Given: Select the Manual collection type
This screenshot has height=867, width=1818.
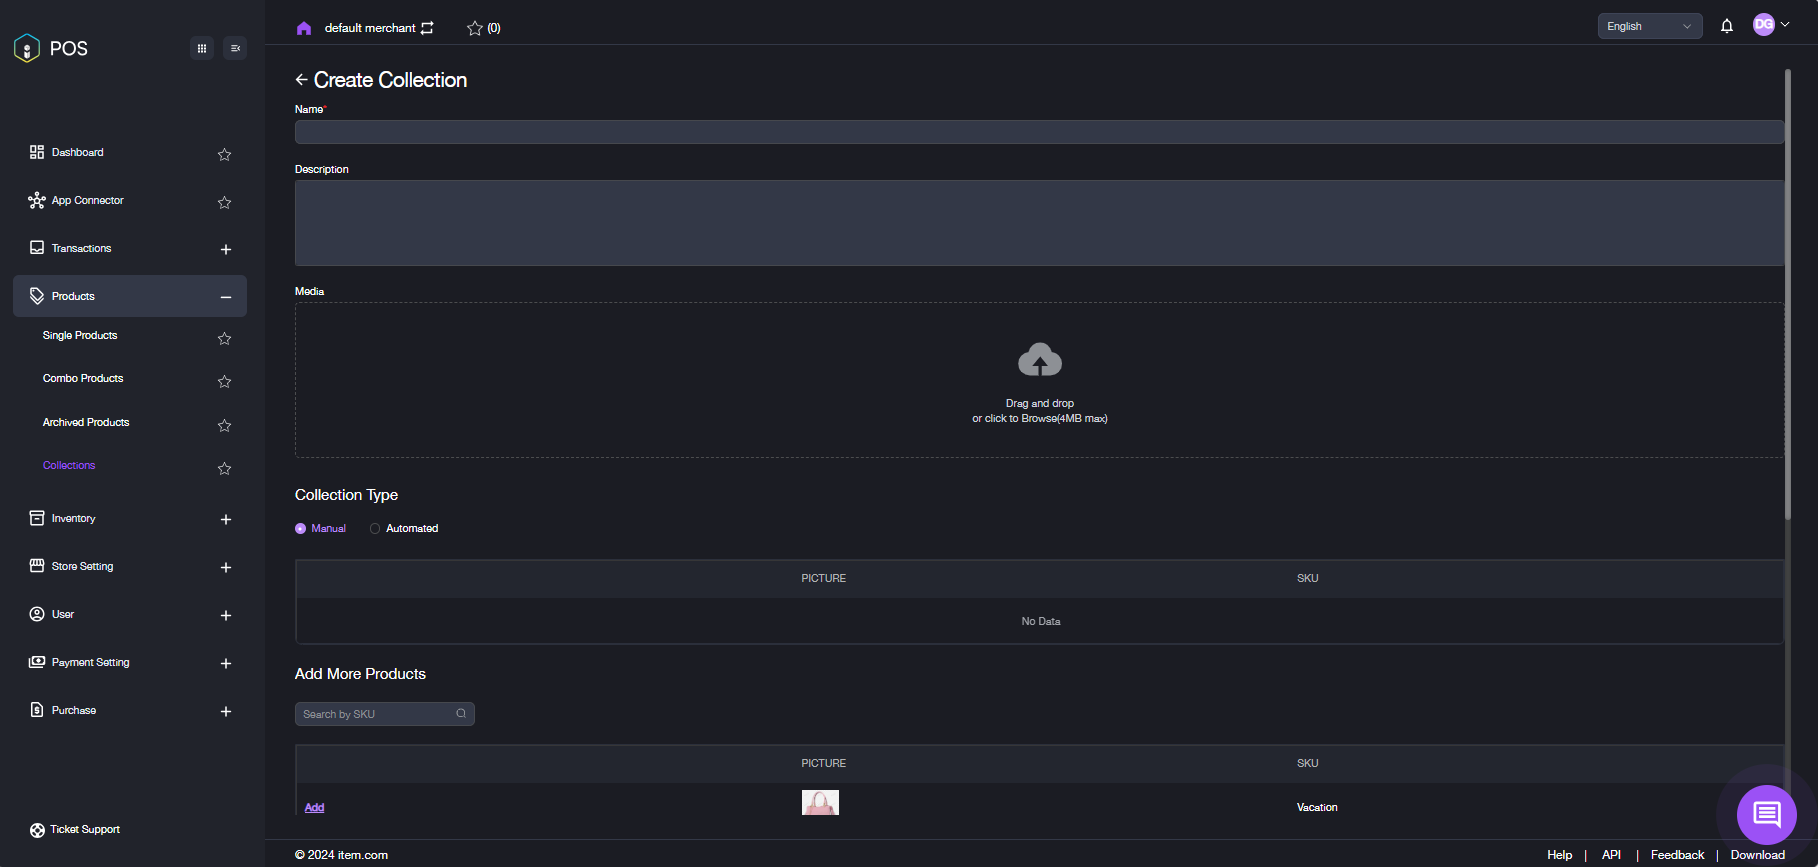Looking at the screenshot, I should pyautogui.click(x=301, y=529).
